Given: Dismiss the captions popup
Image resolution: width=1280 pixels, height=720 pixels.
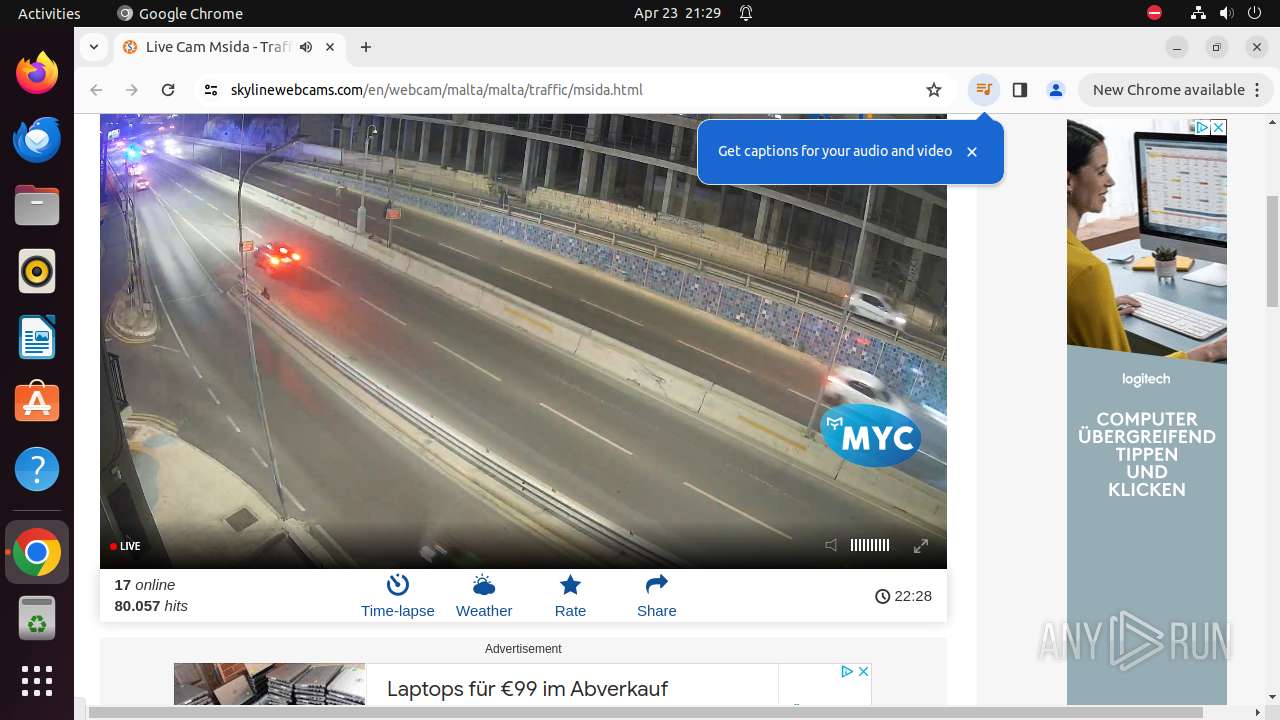Looking at the screenshot, I should tap(971, 152).
